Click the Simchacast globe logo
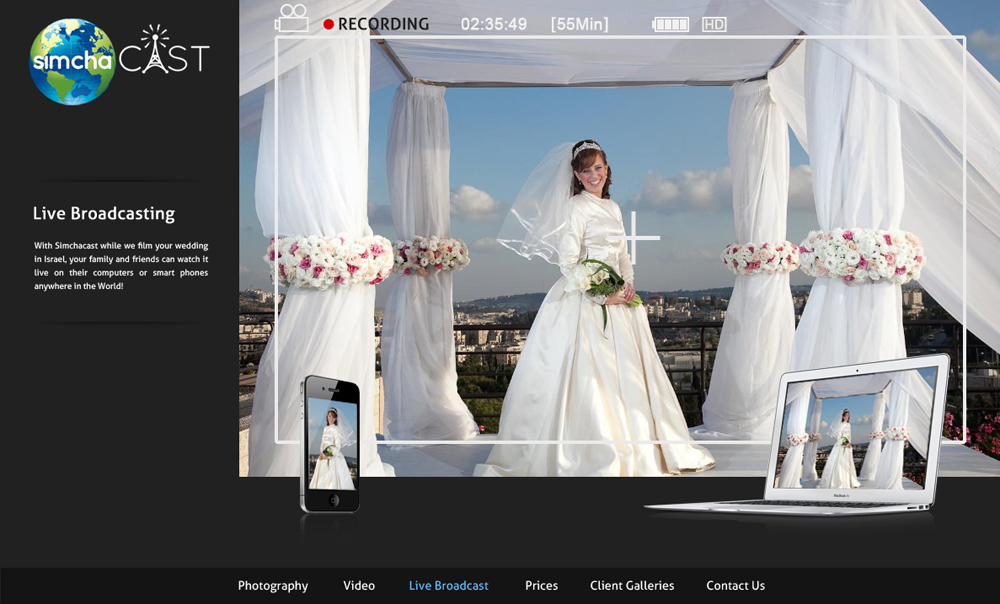 (x=72, y=62)
